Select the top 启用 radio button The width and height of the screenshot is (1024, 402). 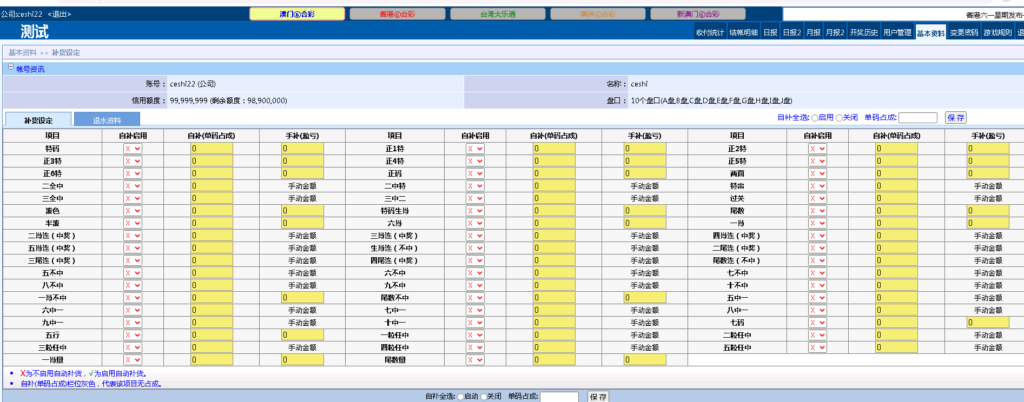click(815, 117)
